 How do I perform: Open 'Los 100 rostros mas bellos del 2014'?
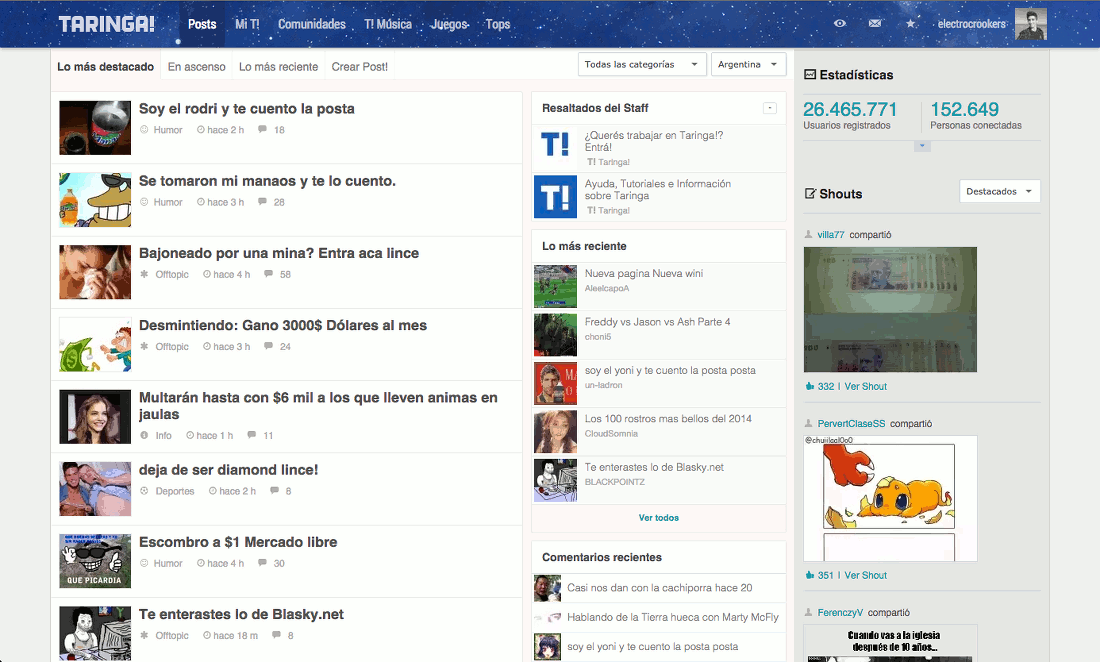coord(668,419)
